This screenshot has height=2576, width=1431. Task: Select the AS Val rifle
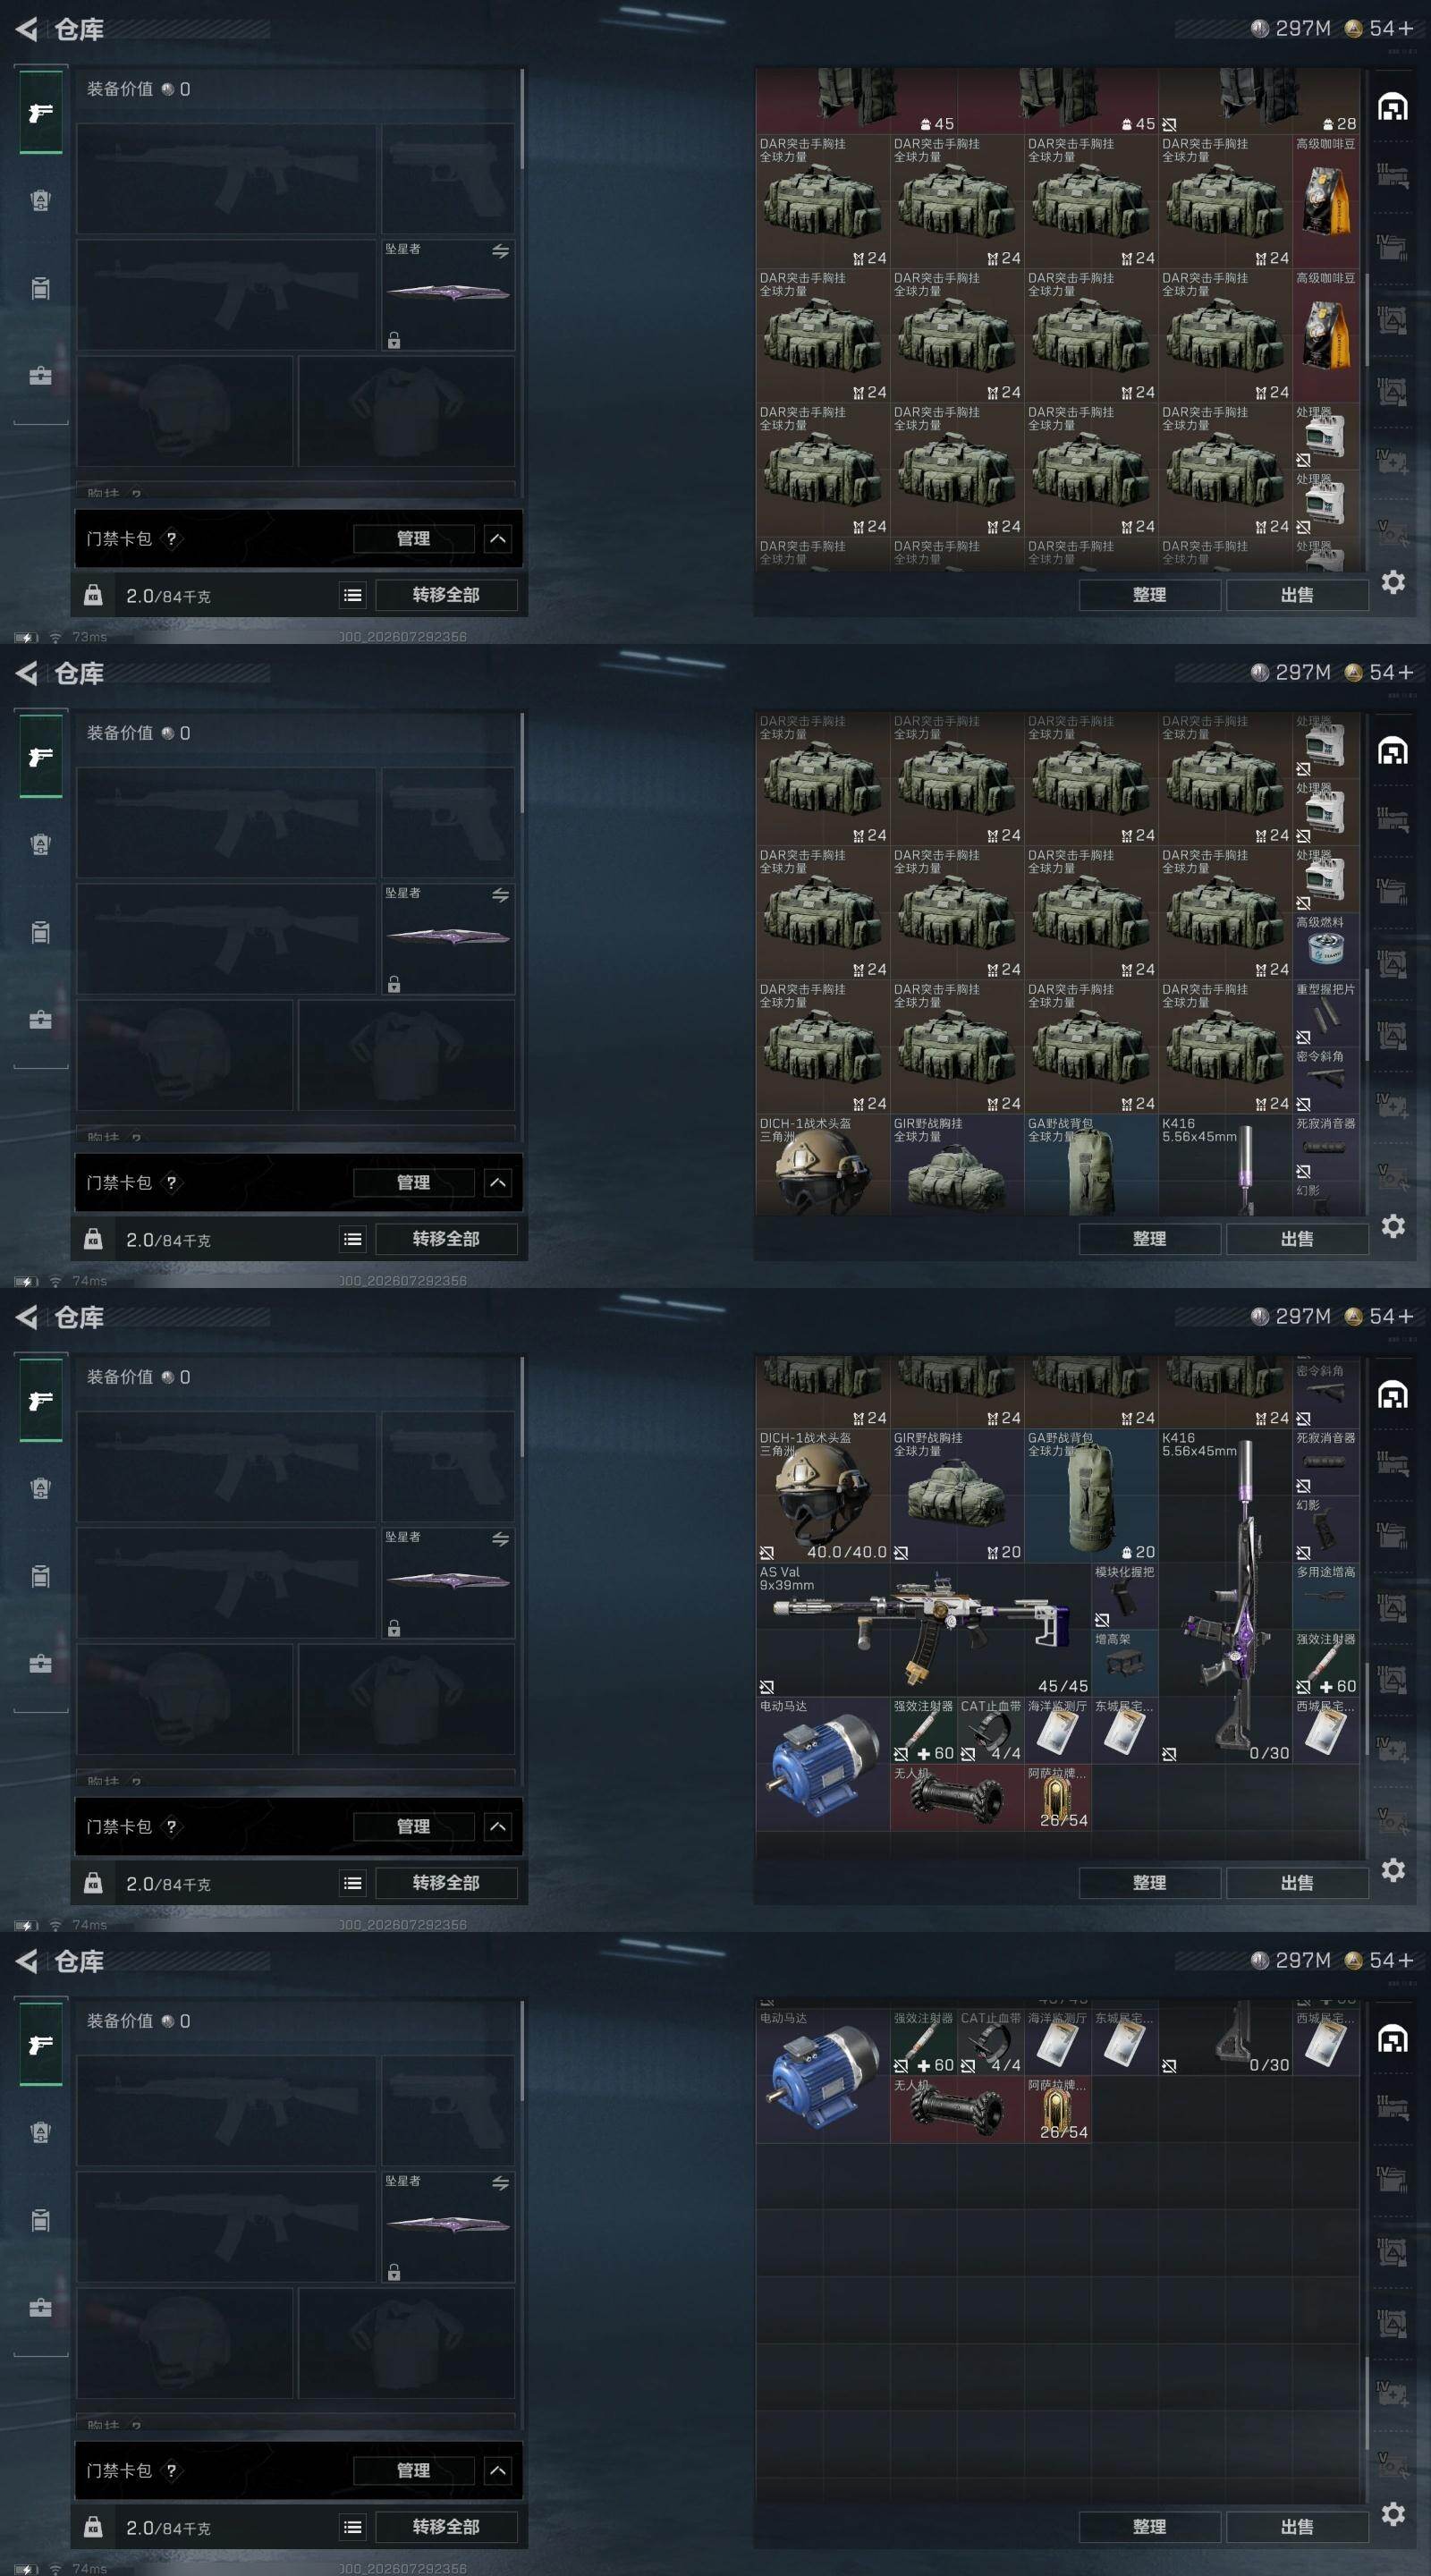click(x=923, y=1629)
